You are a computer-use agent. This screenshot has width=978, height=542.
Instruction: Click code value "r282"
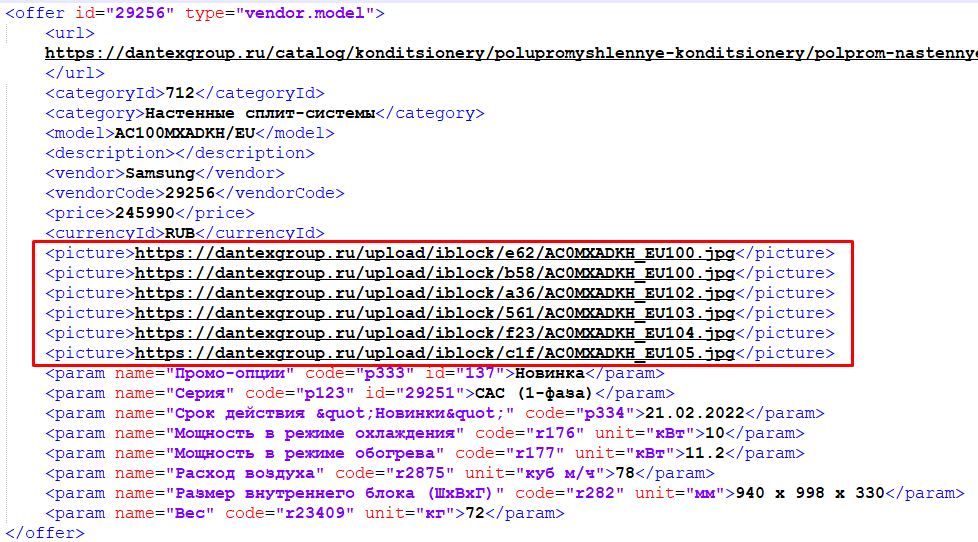594,493
